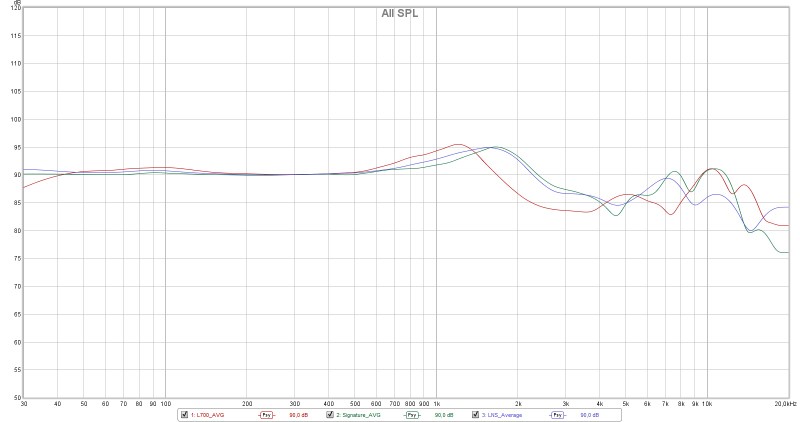800x422 pixels.
Task: Click the dB unit label above the vertical axis
Action: click(x=17, y=3)
